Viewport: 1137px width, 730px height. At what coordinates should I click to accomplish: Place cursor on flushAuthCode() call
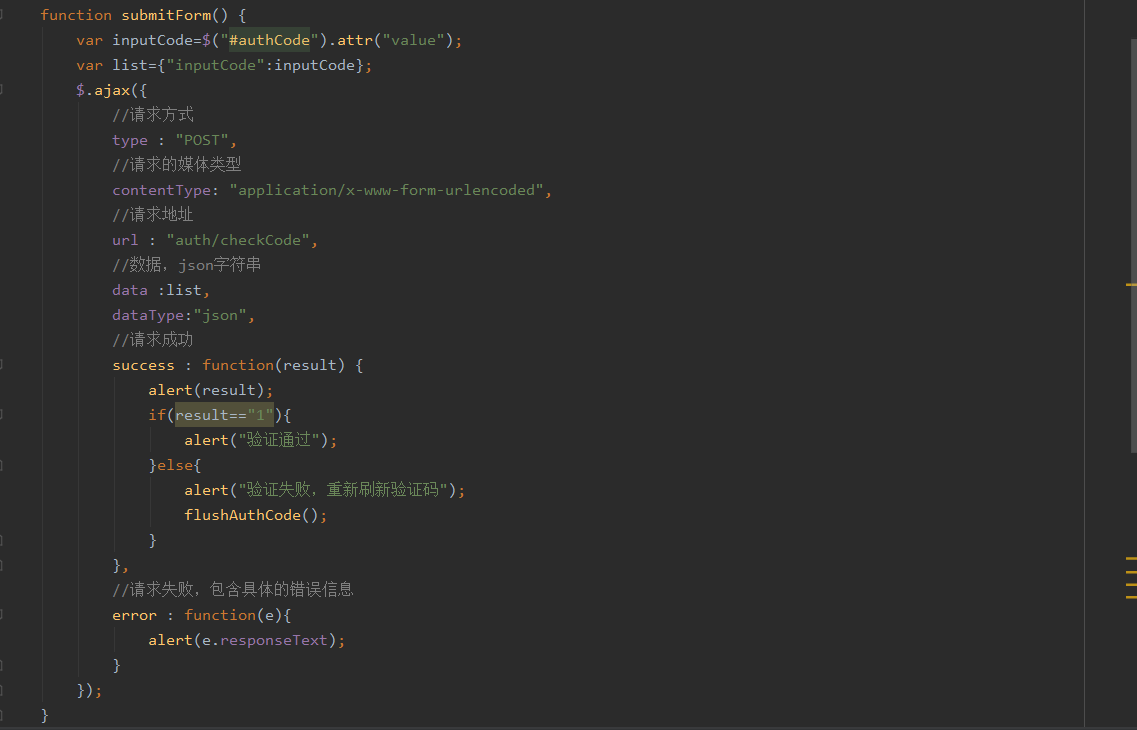255,515
